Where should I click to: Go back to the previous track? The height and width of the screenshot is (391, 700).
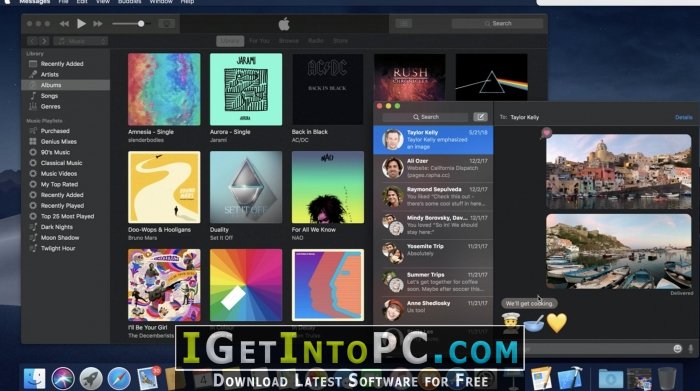[x=64, y=24]
